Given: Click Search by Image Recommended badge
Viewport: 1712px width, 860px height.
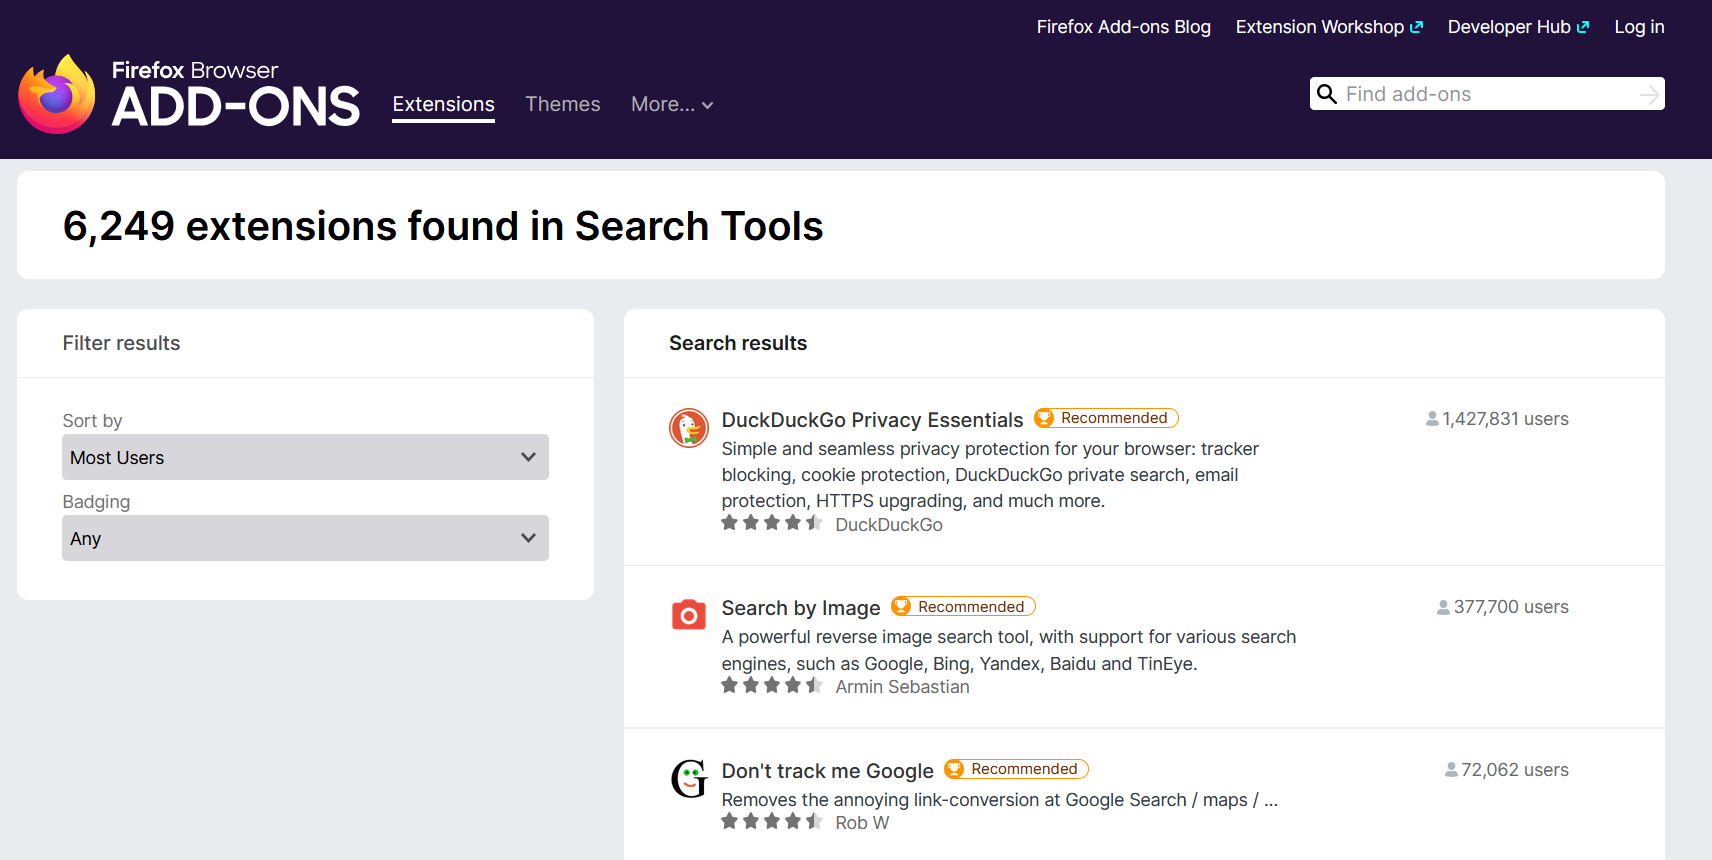Looking at the screenshot, I should [x=963, y=606].
